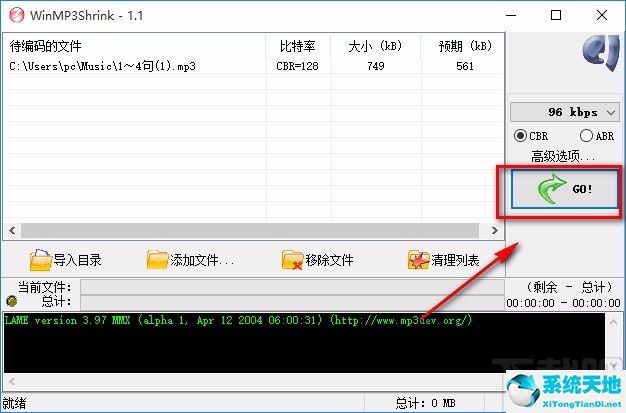Open 高级选项 advanced options
The image size is (626, 413).
click(563, 156)
